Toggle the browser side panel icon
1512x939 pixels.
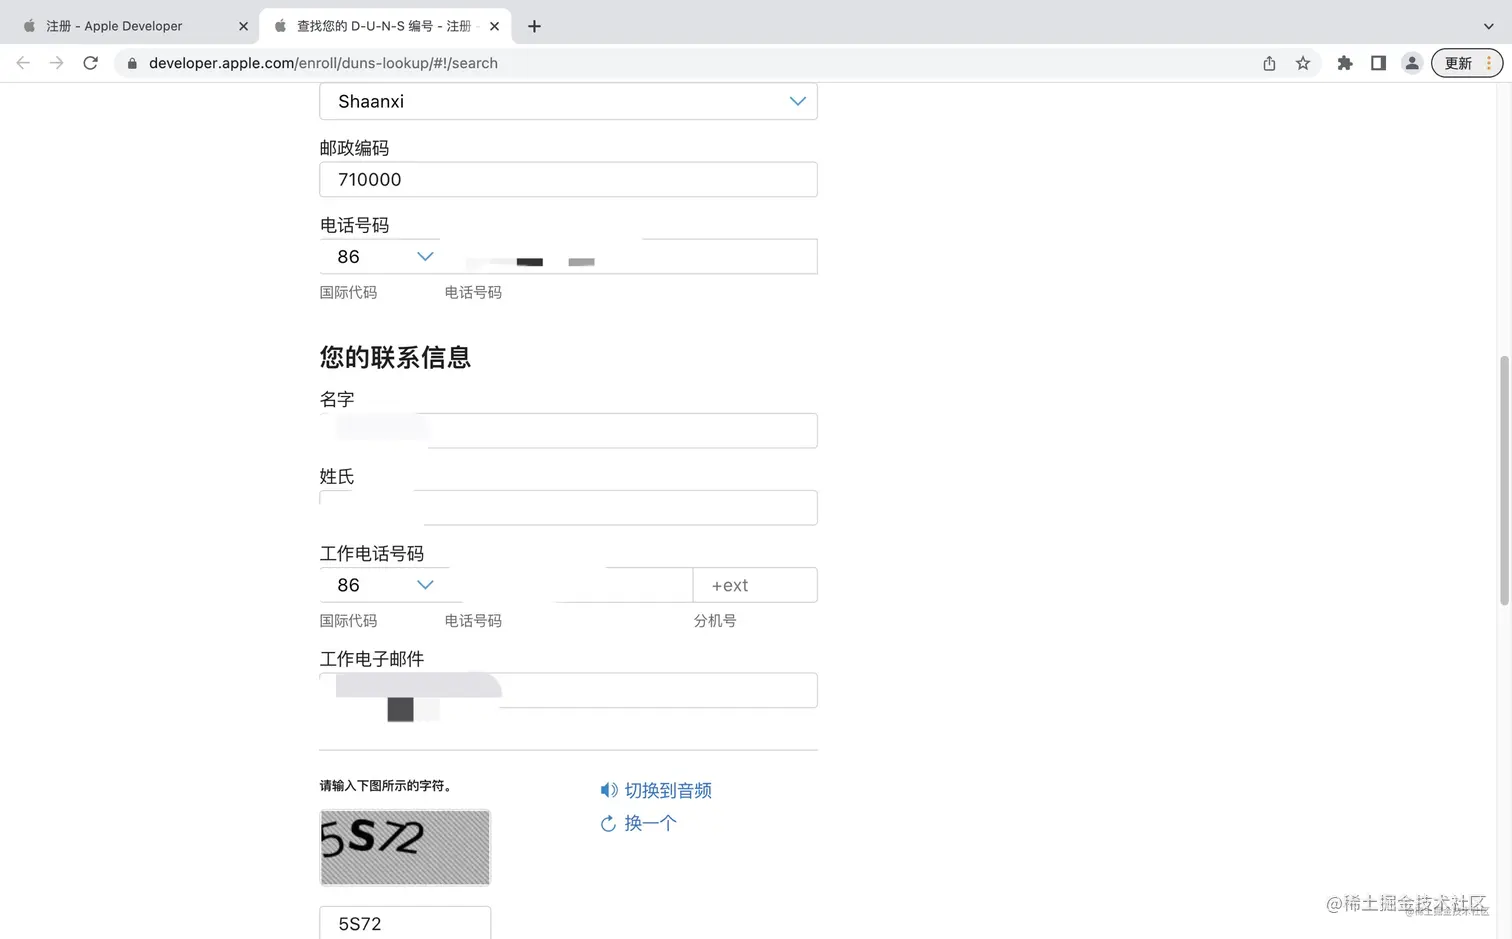tap(1378, 63)
